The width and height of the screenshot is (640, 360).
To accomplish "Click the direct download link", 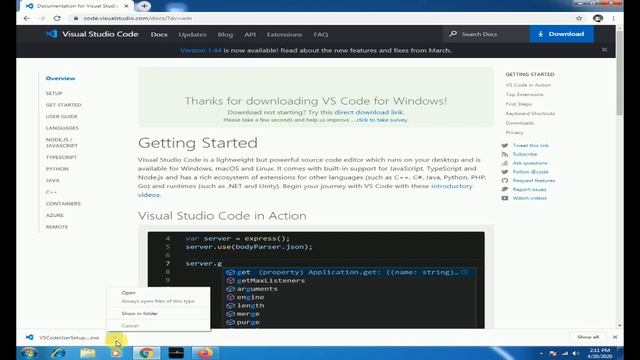I will 369,112.
